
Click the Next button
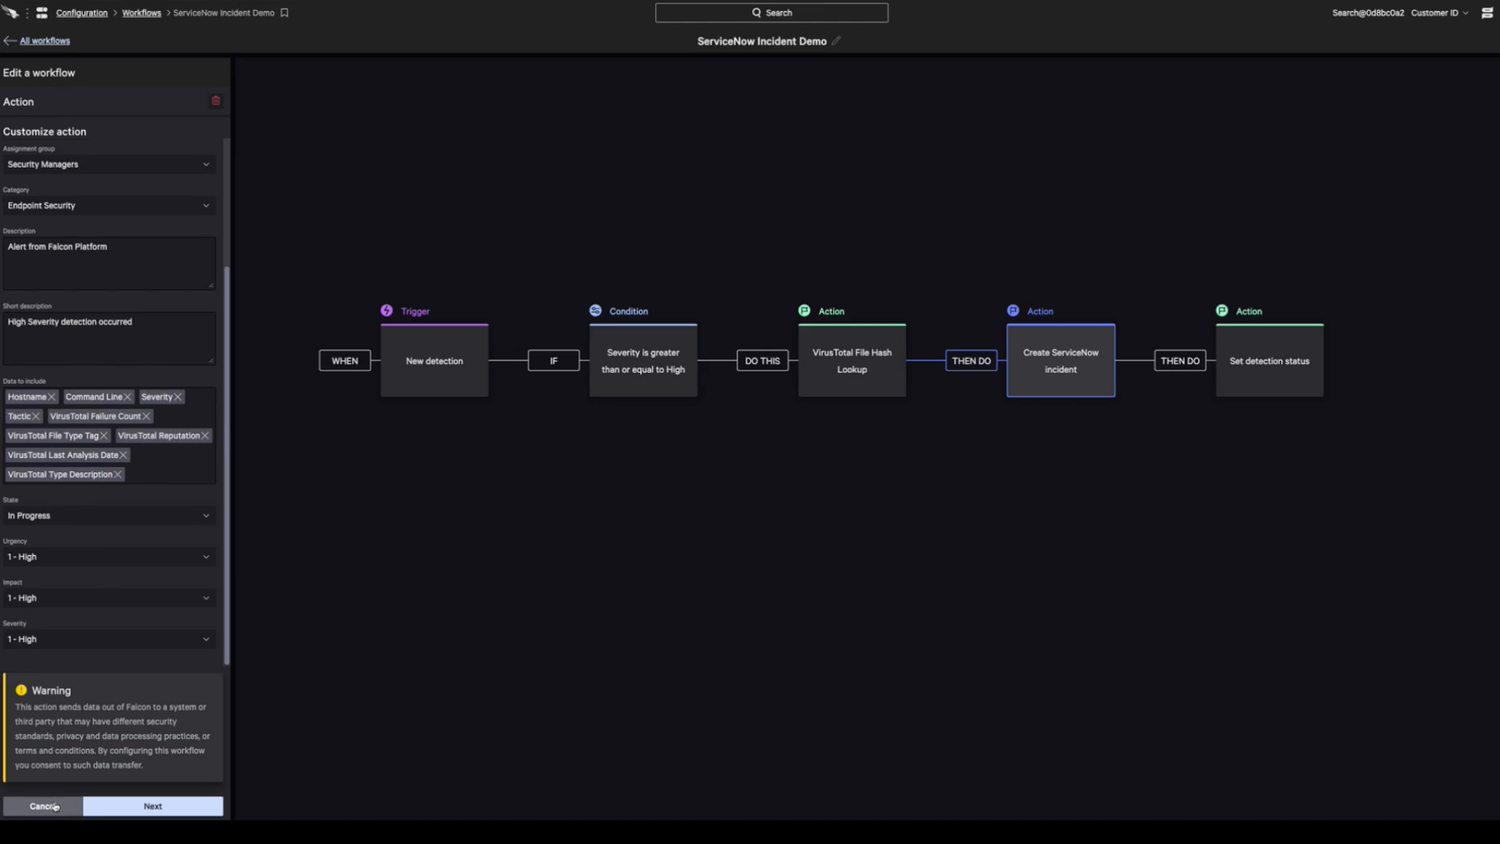tap(153, 806)
